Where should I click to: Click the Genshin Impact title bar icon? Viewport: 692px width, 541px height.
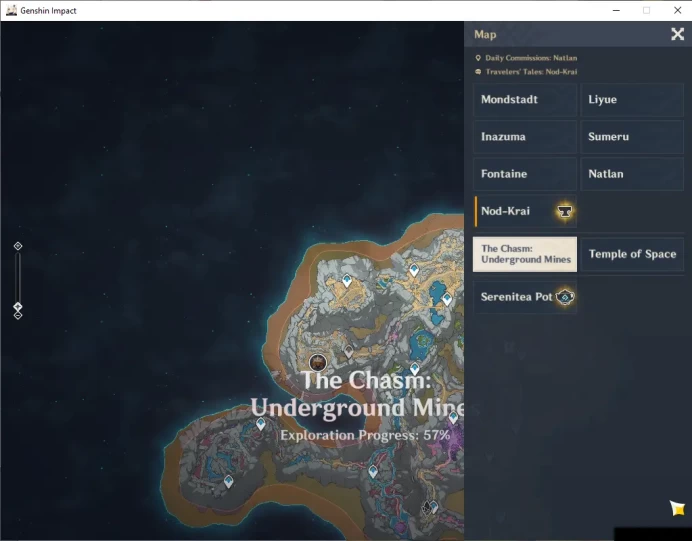(11, 10)
